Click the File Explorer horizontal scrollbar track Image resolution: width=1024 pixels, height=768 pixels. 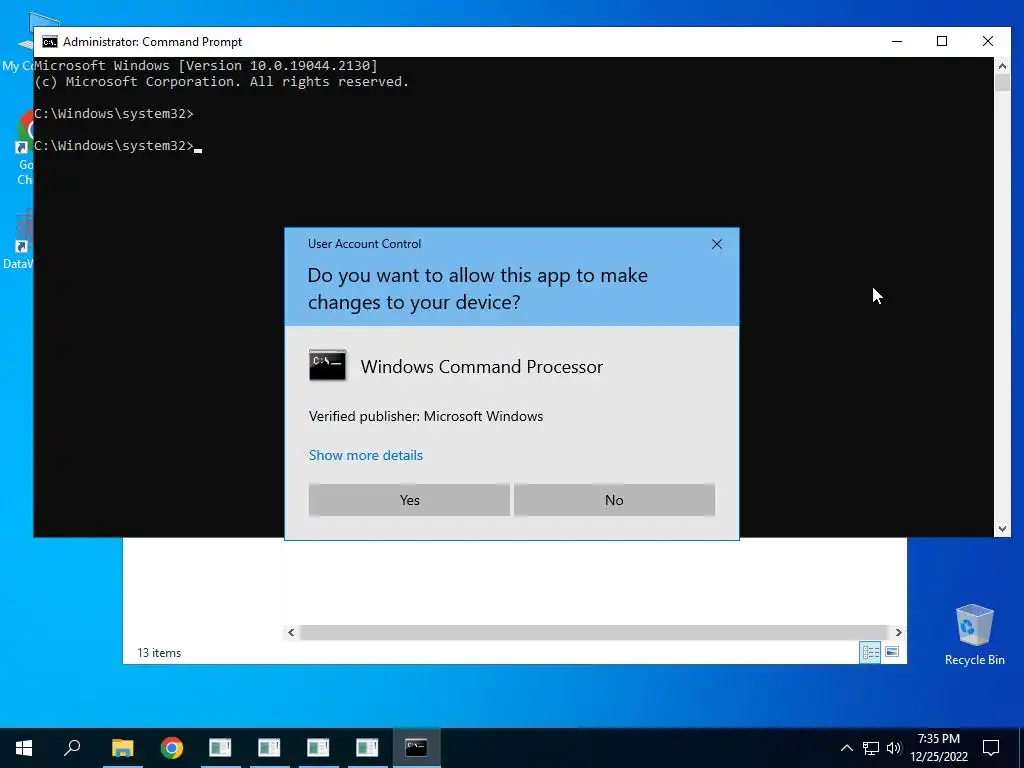[593, 632]
